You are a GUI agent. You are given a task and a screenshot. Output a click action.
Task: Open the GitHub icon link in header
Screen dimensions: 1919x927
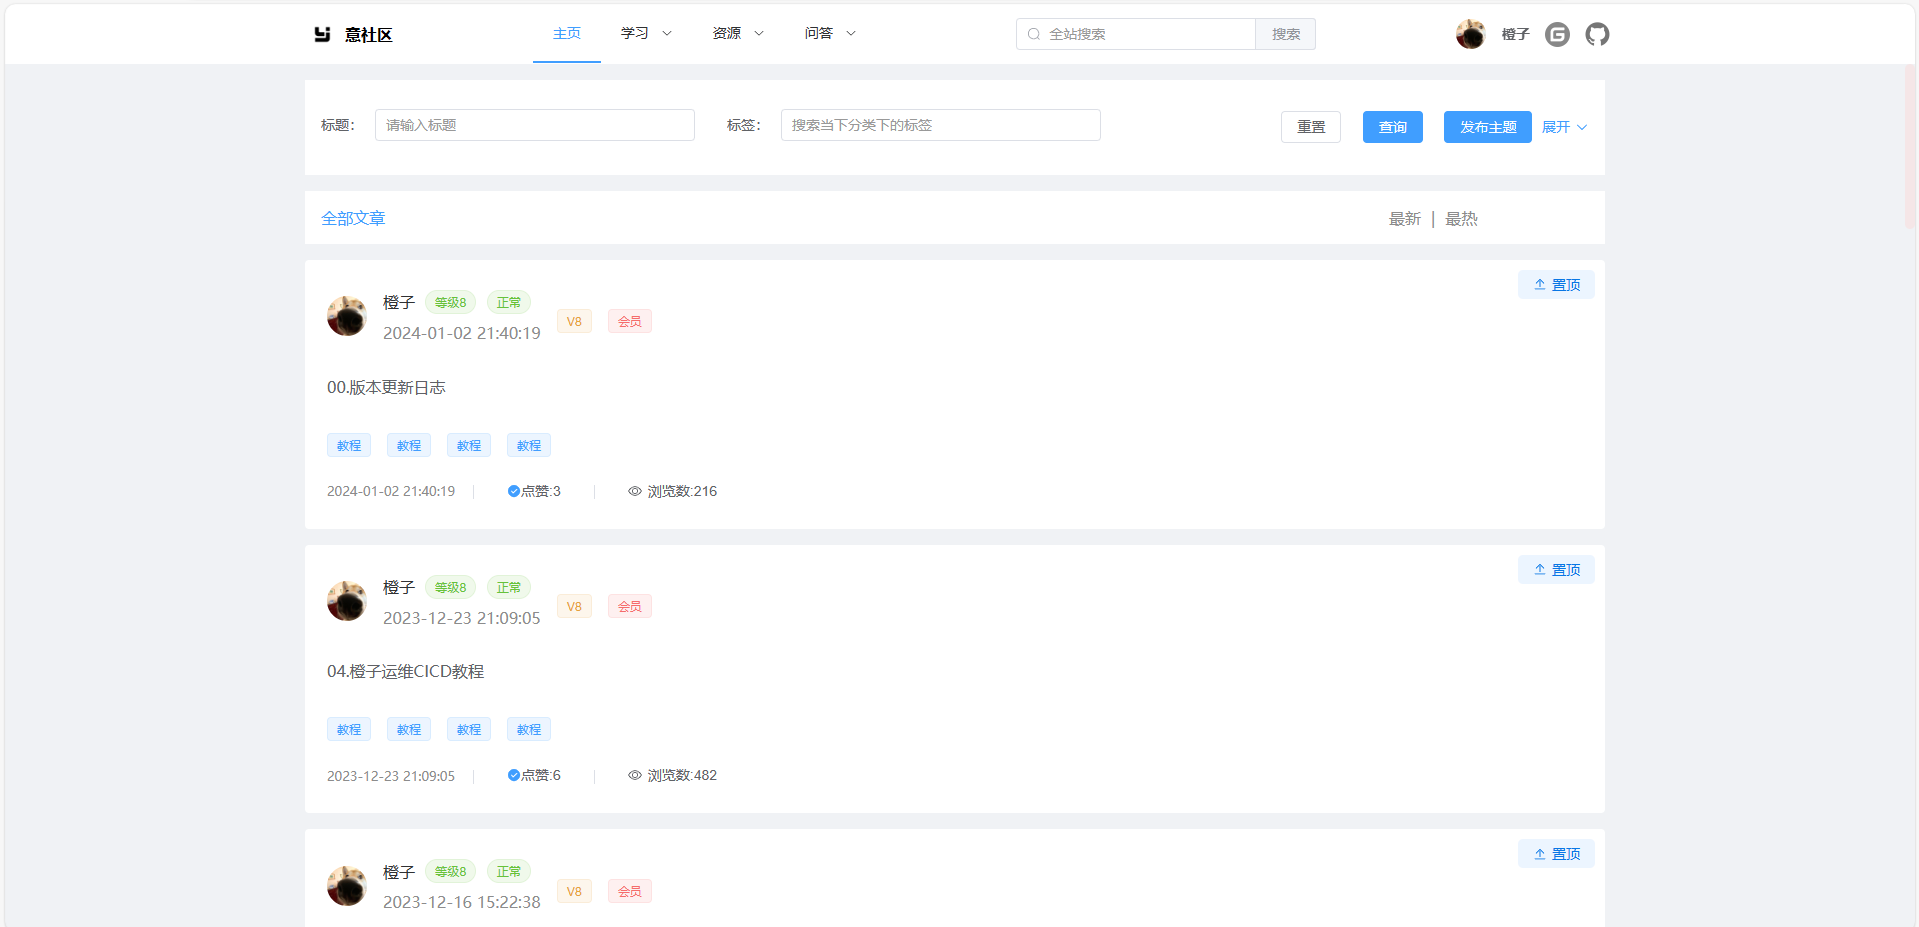tap(1597, 35)
